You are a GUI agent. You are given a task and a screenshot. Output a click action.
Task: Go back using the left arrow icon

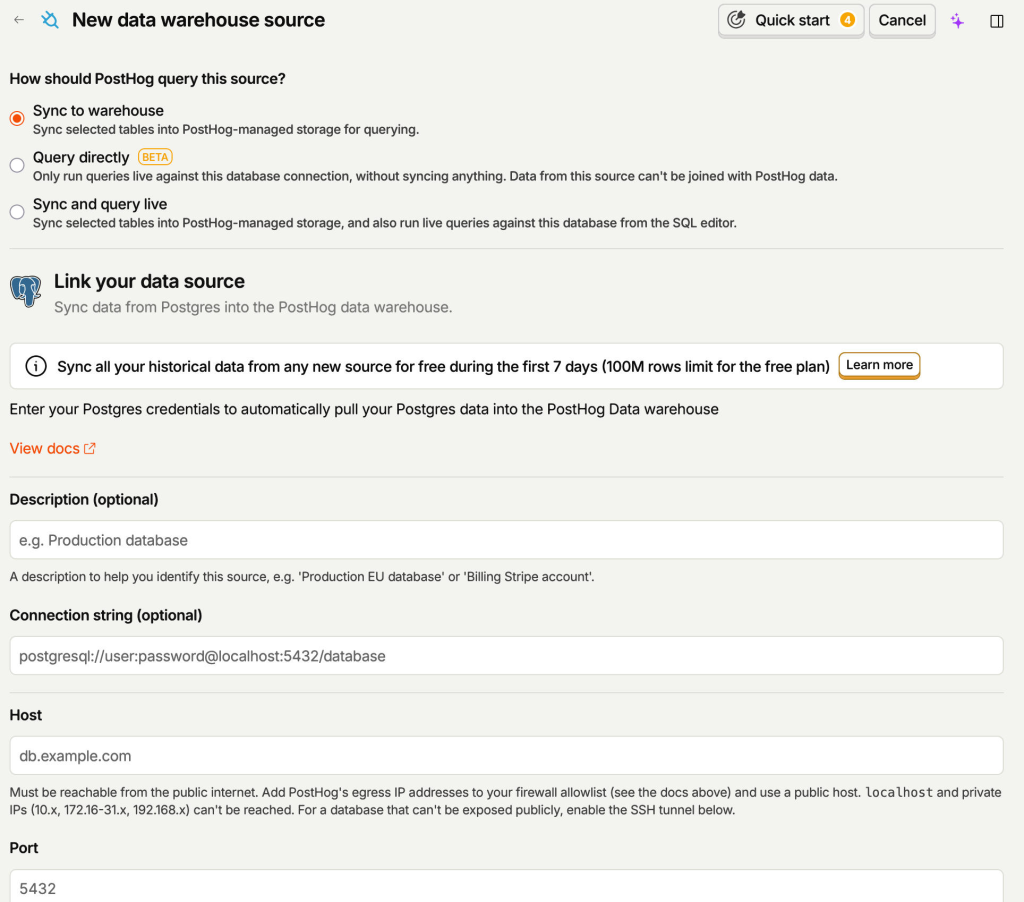(x=19, y=20)
